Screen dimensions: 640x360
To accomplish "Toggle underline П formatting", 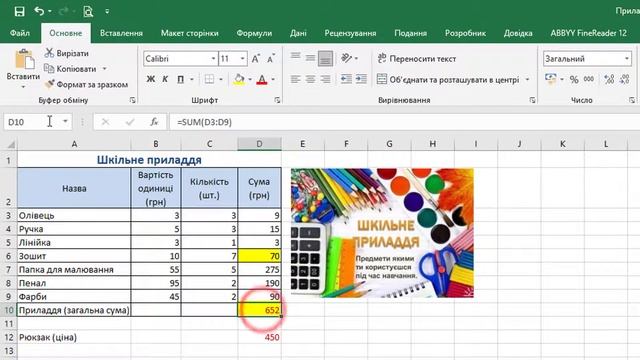I will pos(180,79).
